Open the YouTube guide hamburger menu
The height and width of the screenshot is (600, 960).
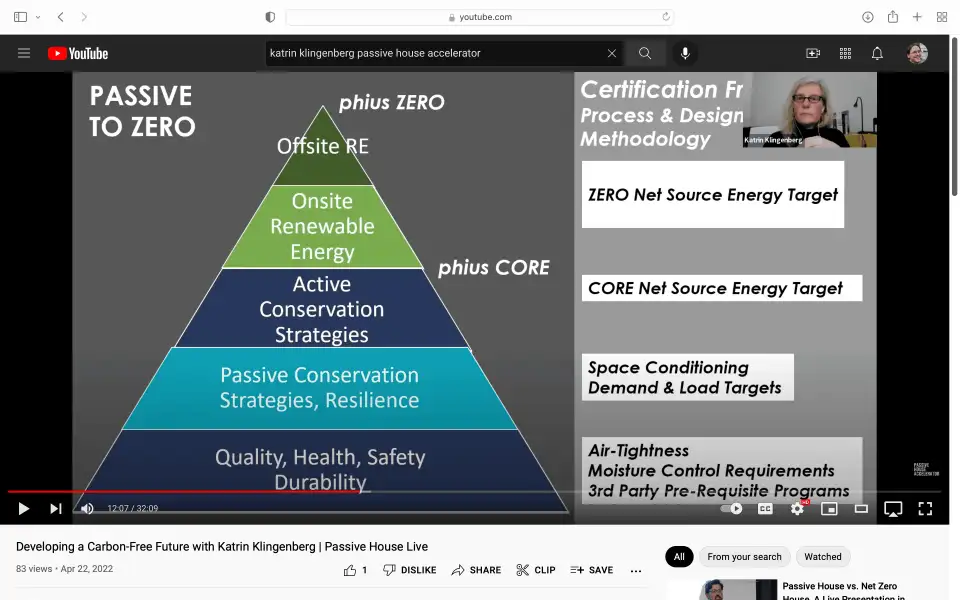[24, 53]
